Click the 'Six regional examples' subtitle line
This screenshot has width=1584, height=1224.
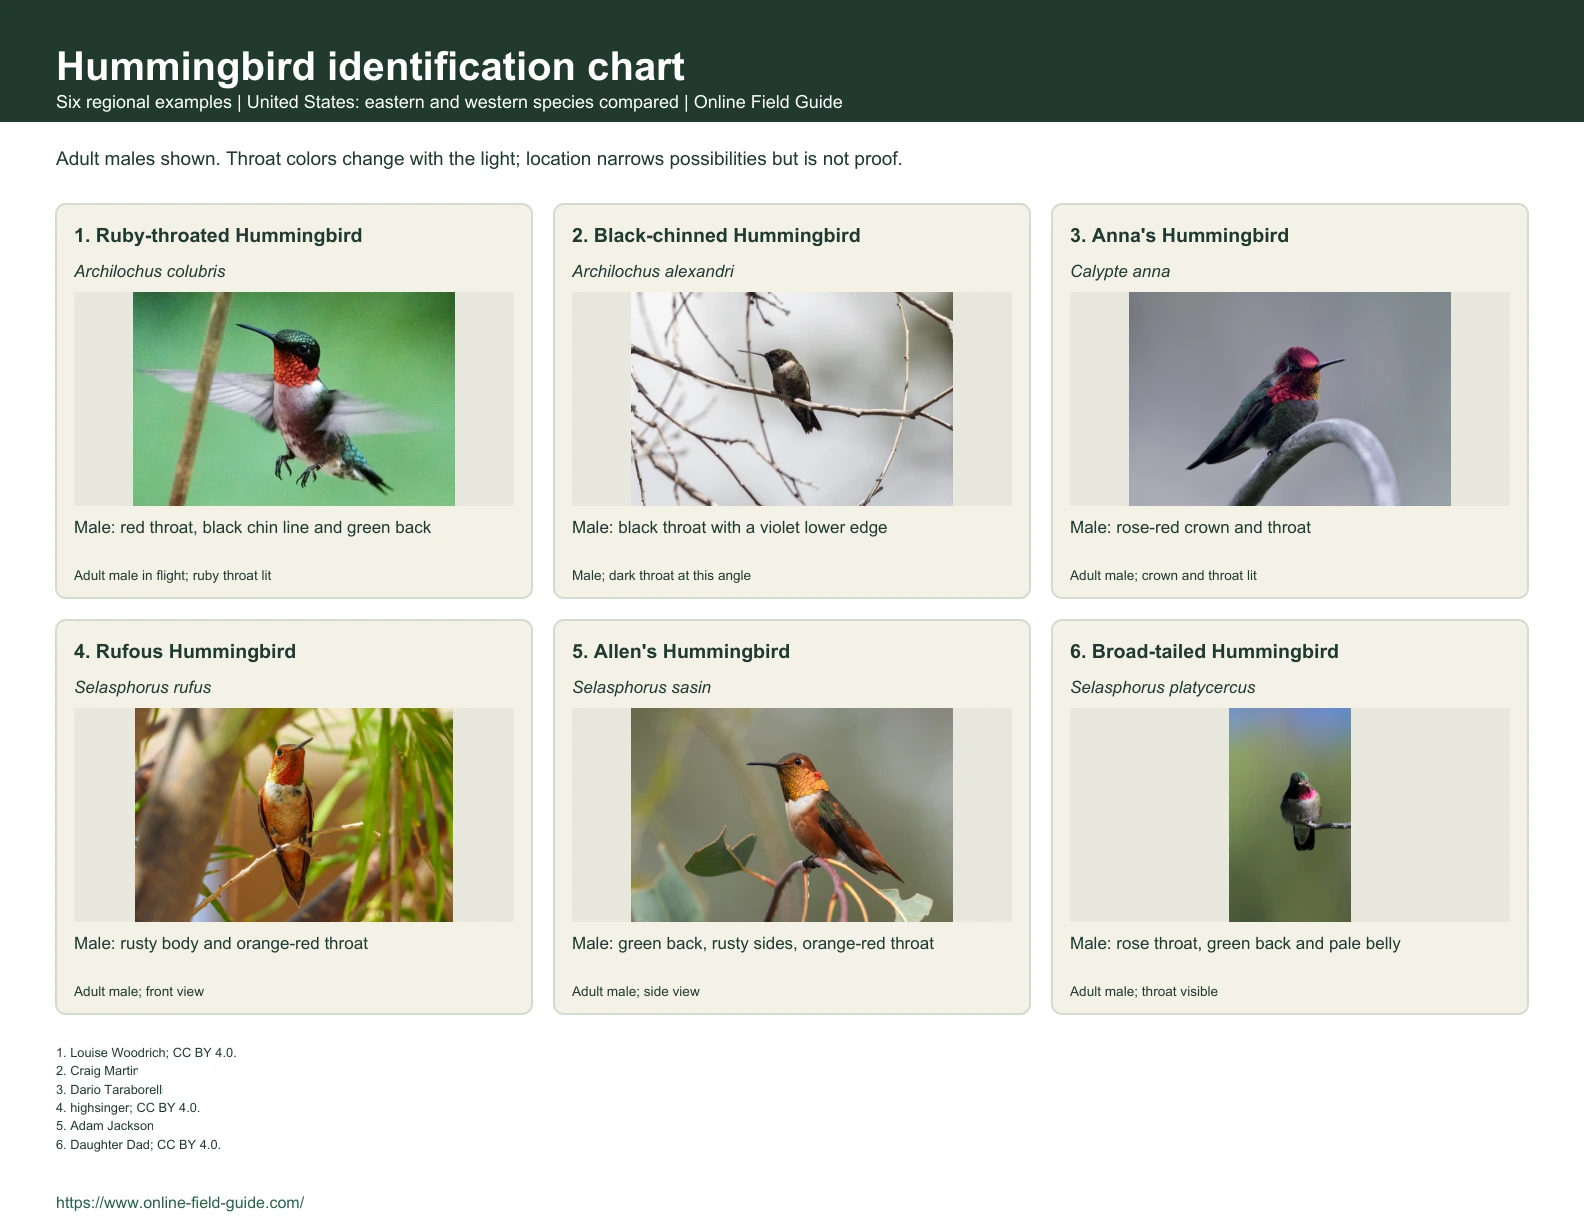(x=449, y=102)
